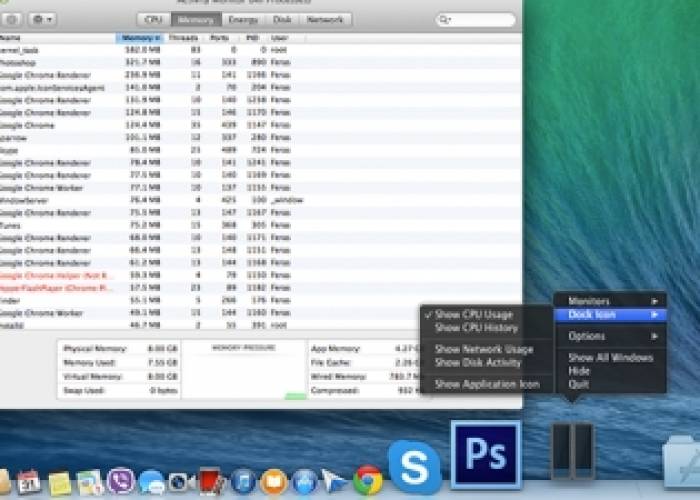700x500 pixels.
Task: Click the Wired Memory label
Action: click(x=338, y=376)
